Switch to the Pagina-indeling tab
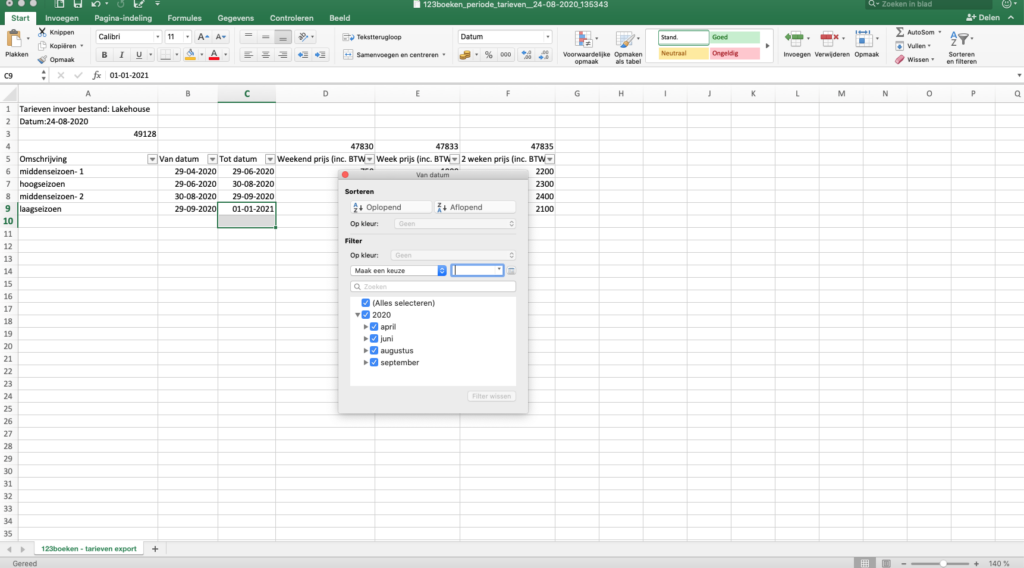 coord(123,18)
